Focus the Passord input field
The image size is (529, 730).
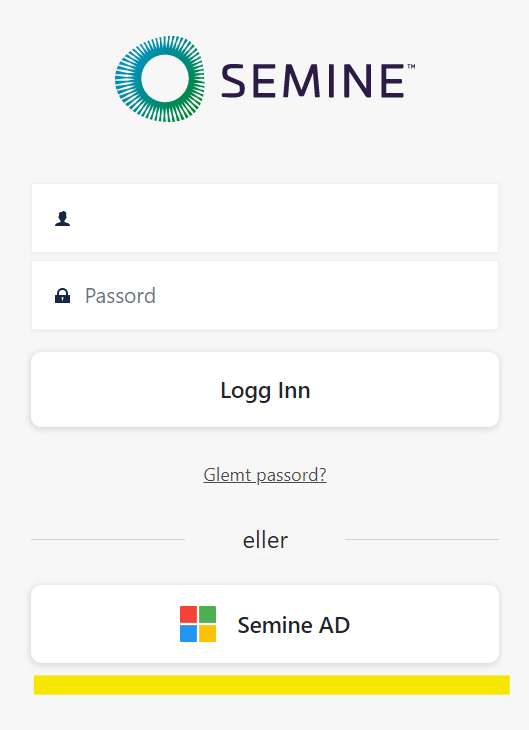265,295
